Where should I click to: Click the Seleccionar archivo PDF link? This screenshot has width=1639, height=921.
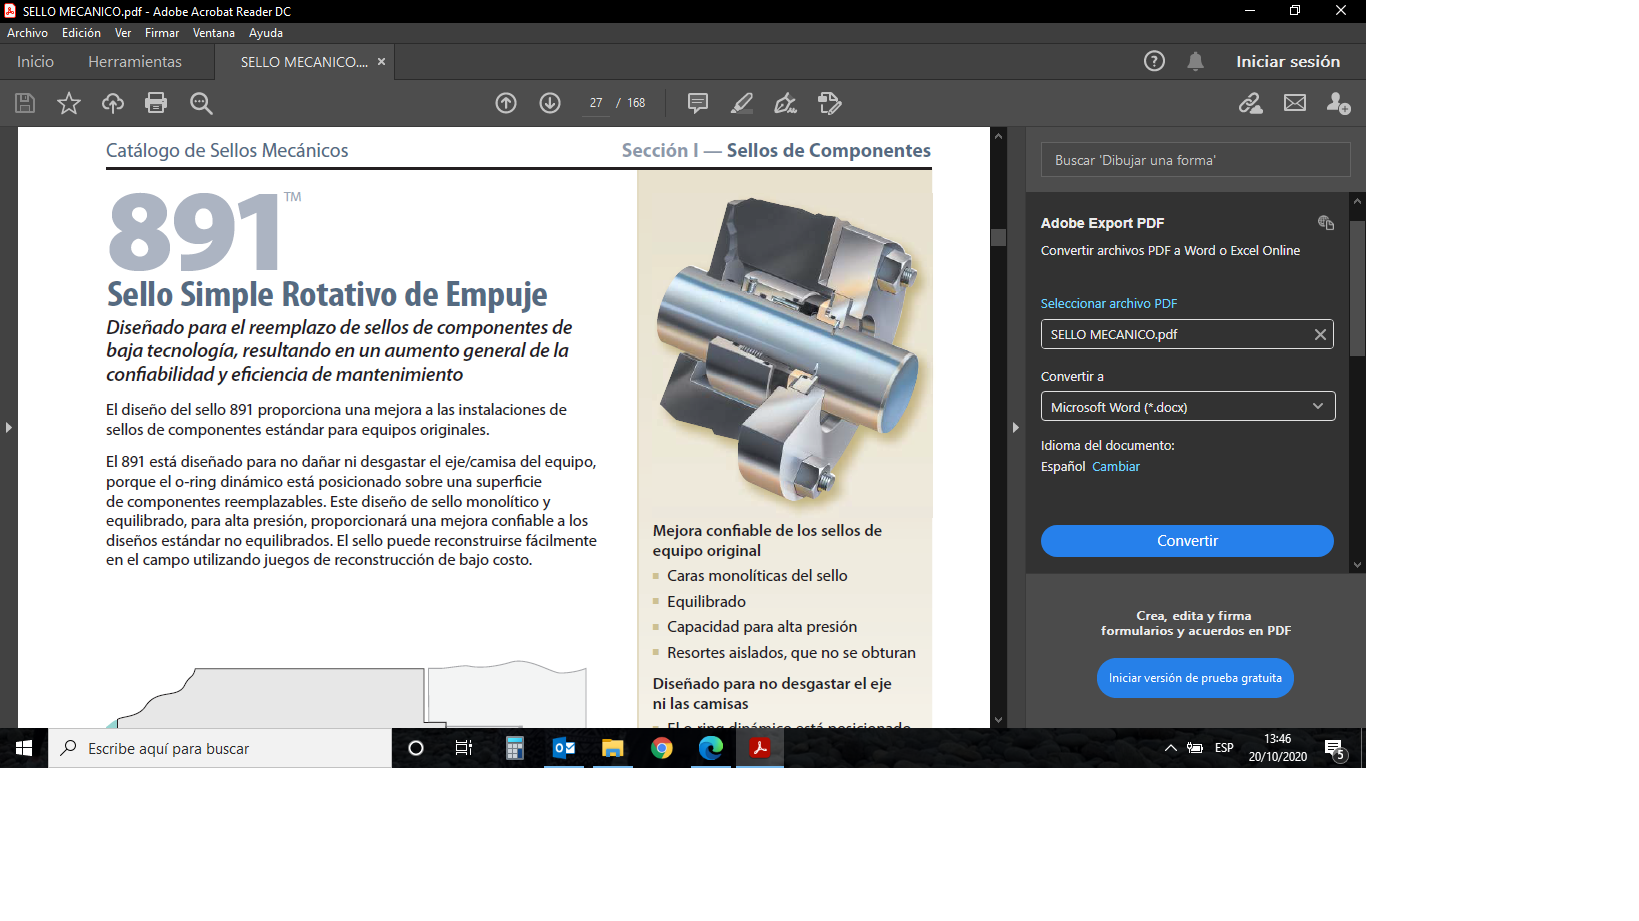click(1109, 304)
